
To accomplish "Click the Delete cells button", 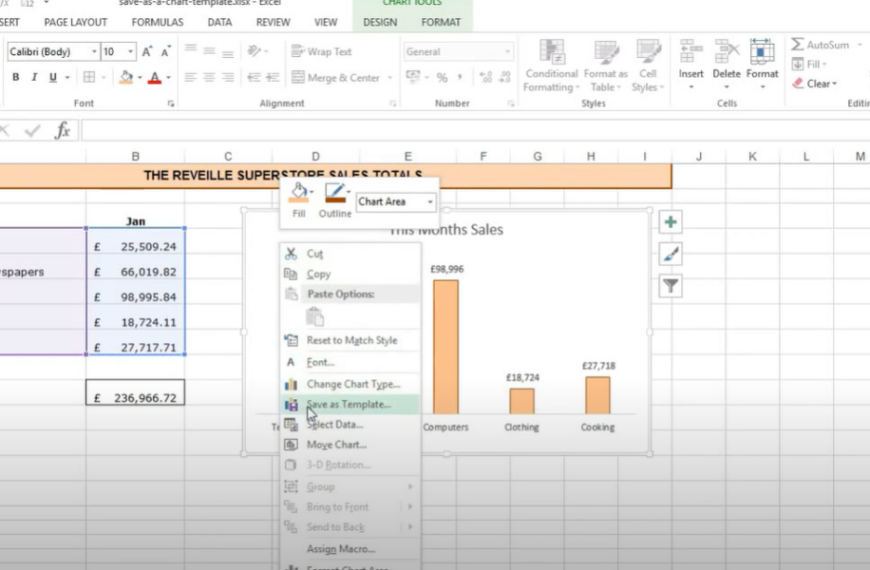I will 726,64.
